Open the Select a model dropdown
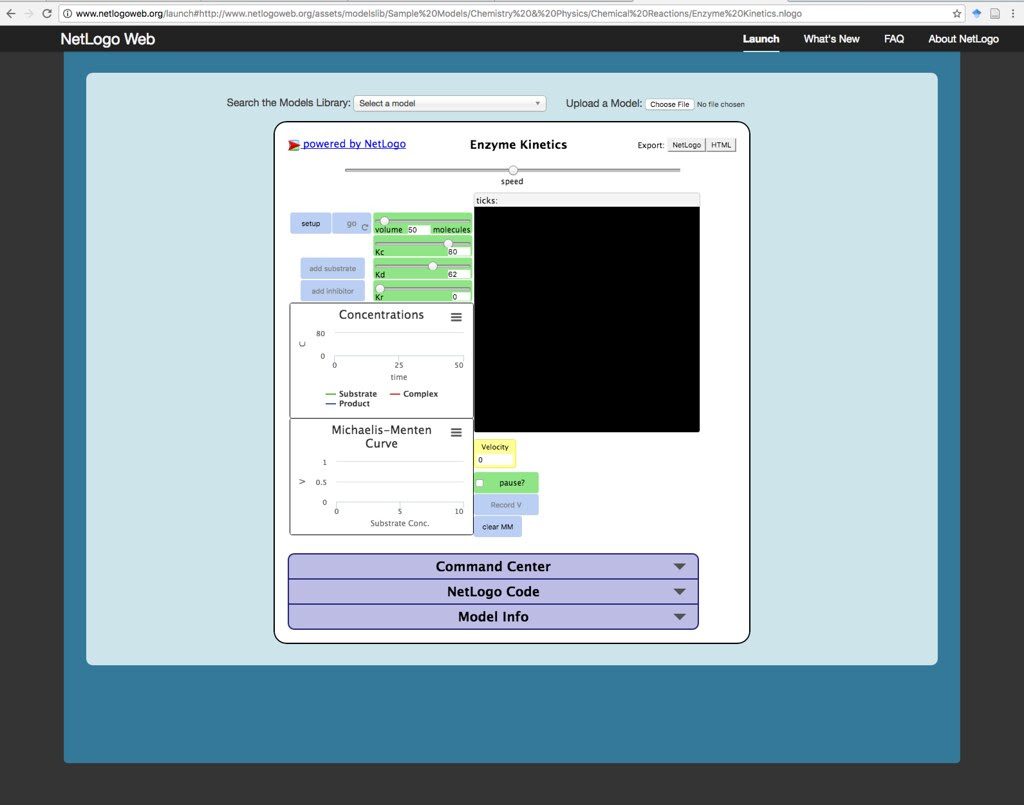Viewport: 1024px width, 805px height. [x=449, y=104]
